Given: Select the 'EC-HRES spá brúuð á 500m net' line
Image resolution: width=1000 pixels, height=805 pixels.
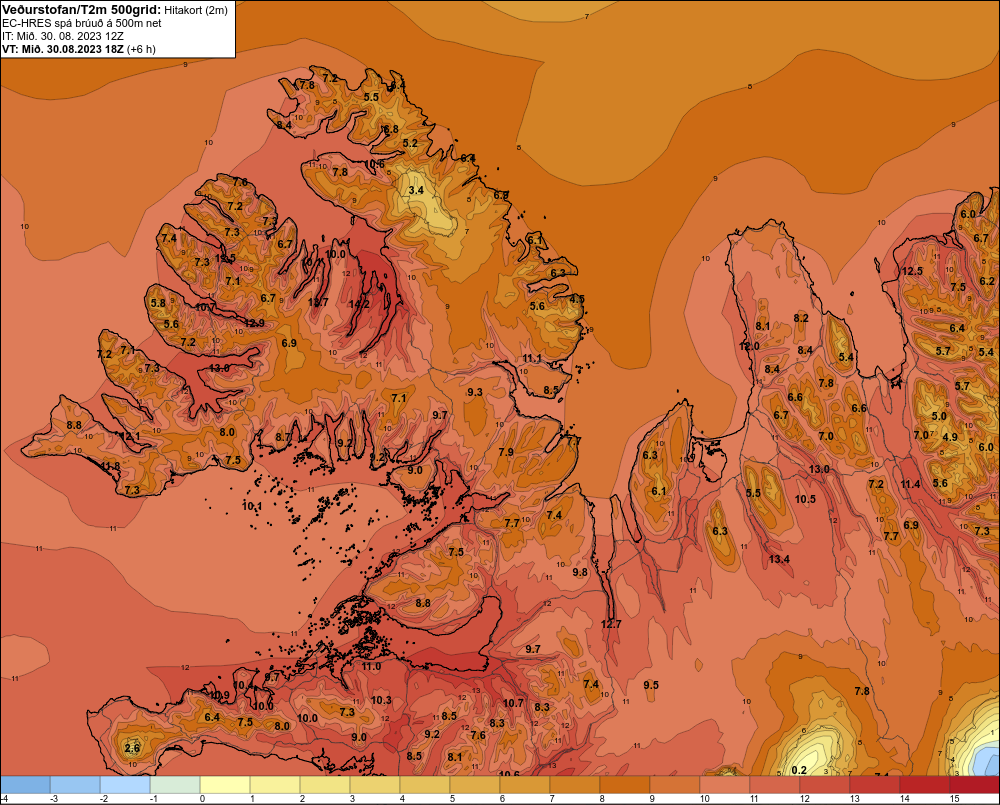Looking at the screenshot, I should [82, 23].
